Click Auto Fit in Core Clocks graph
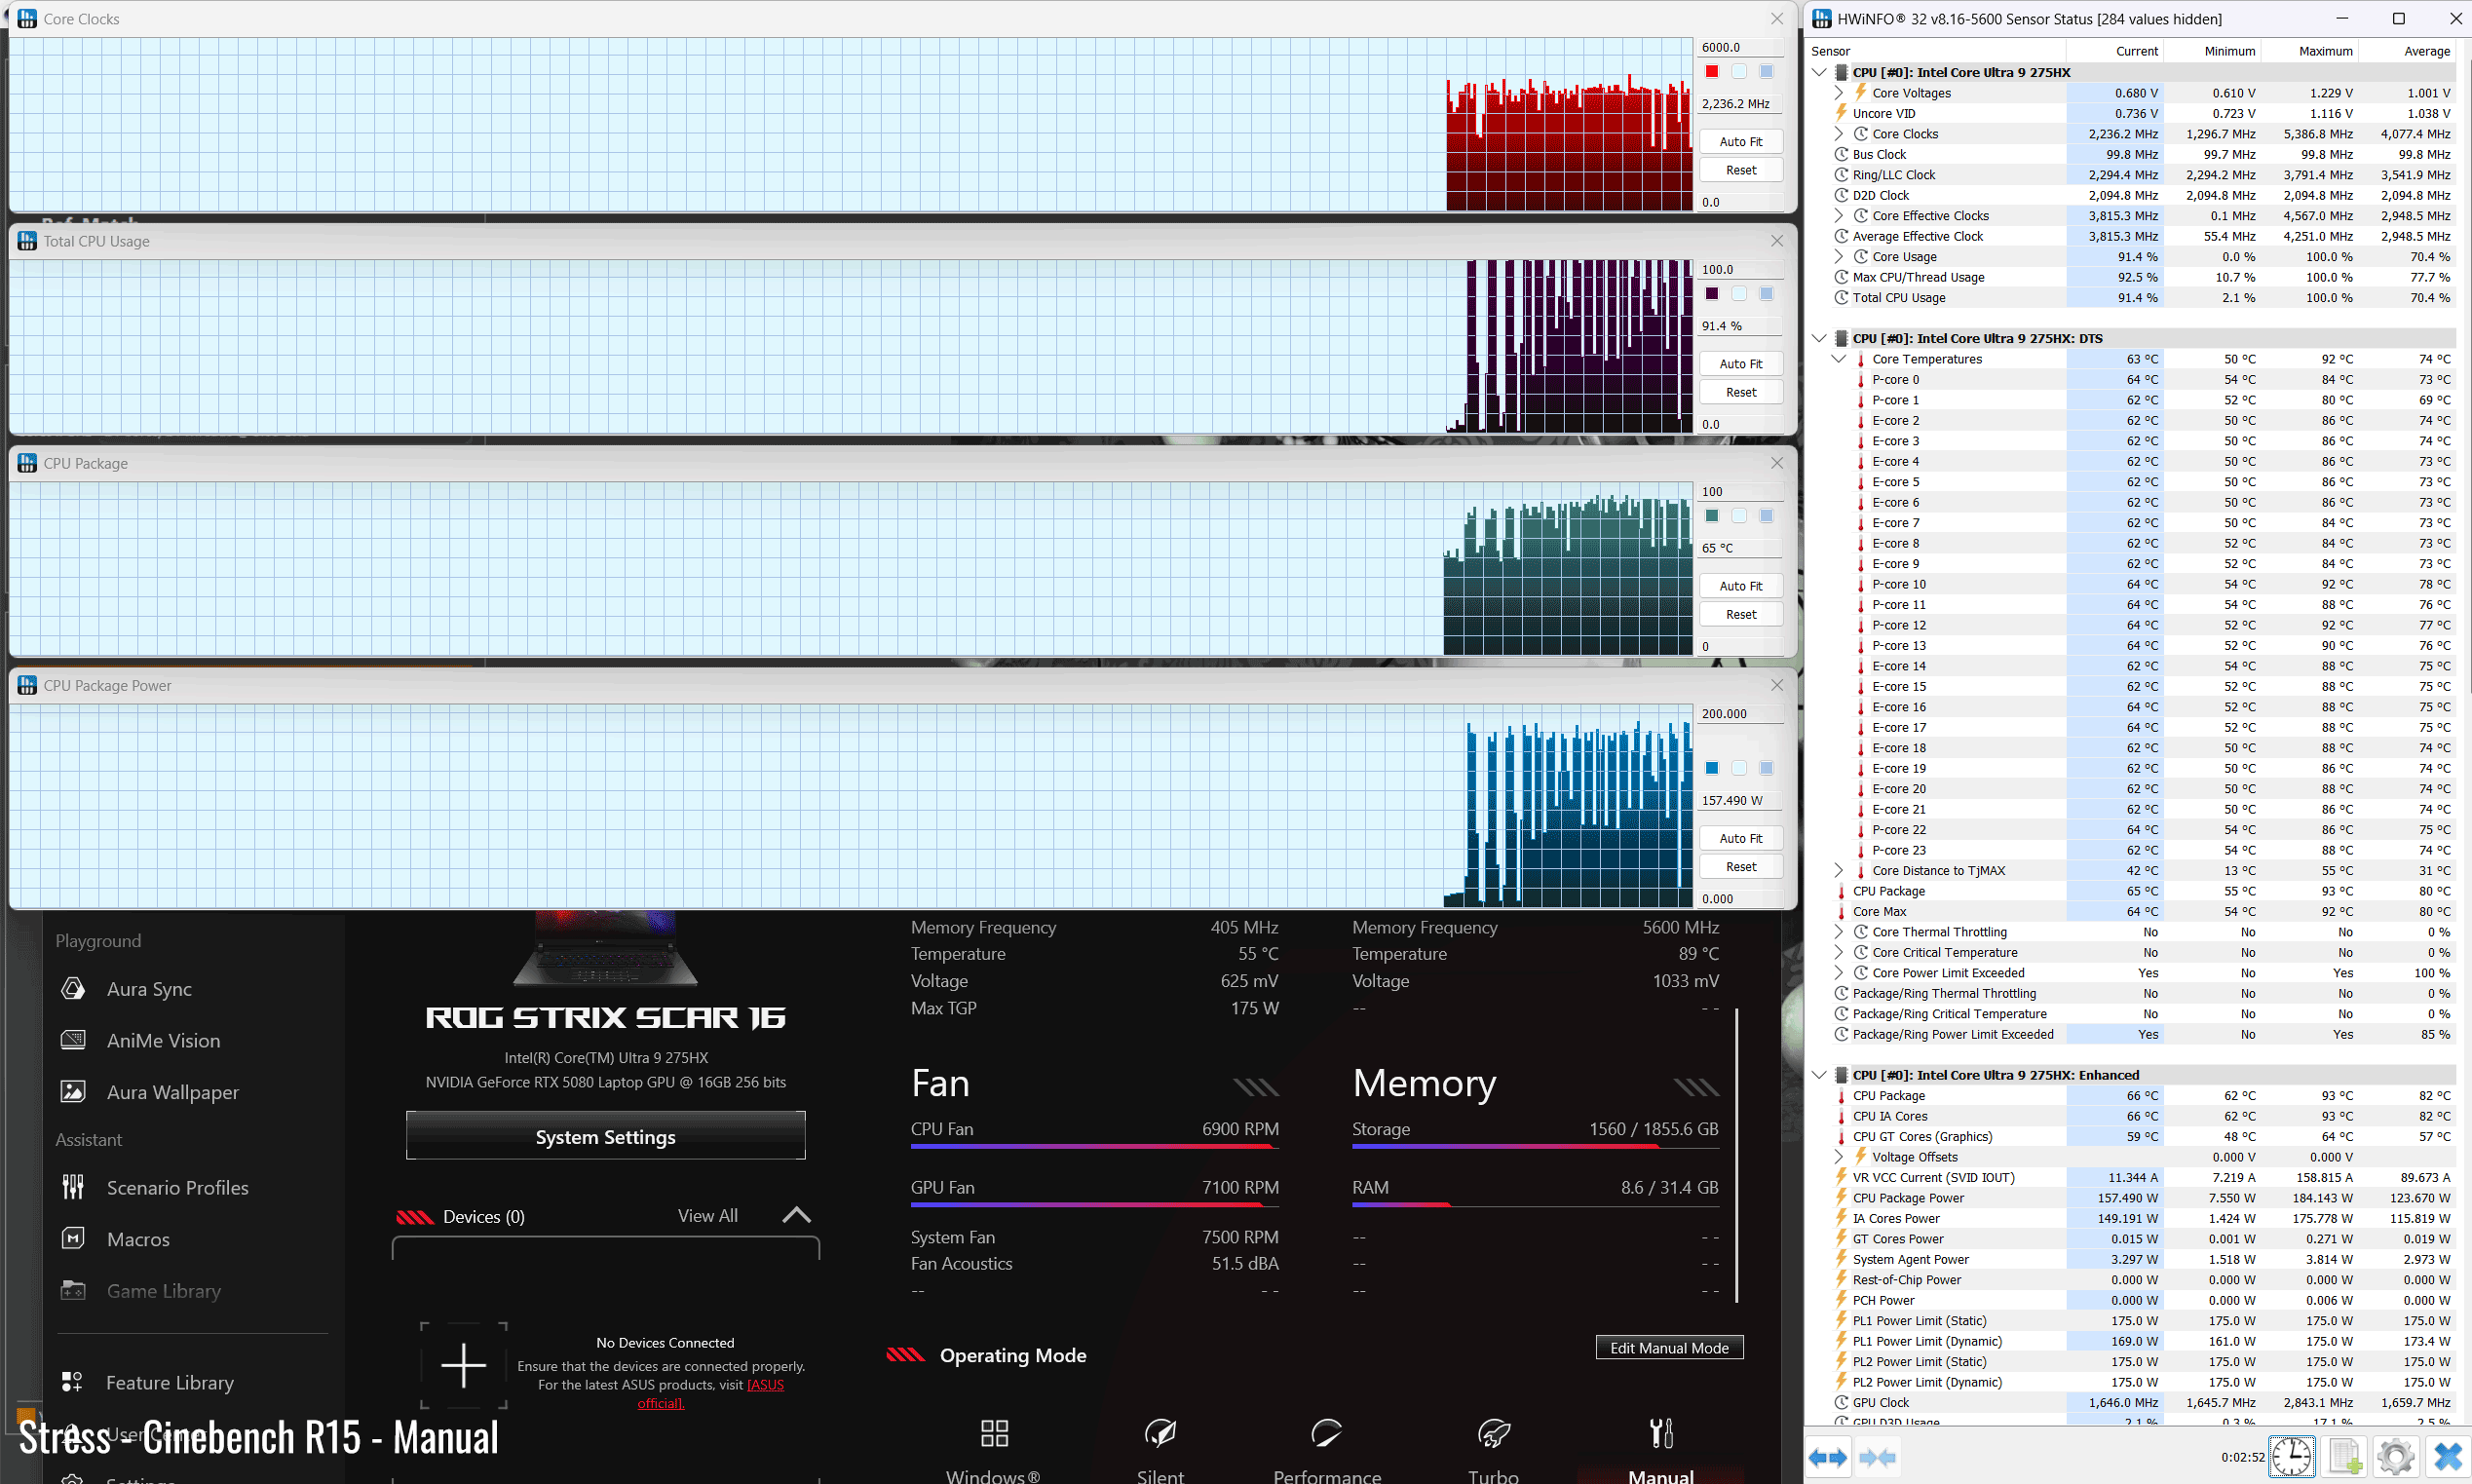 tap(1741, 141)
